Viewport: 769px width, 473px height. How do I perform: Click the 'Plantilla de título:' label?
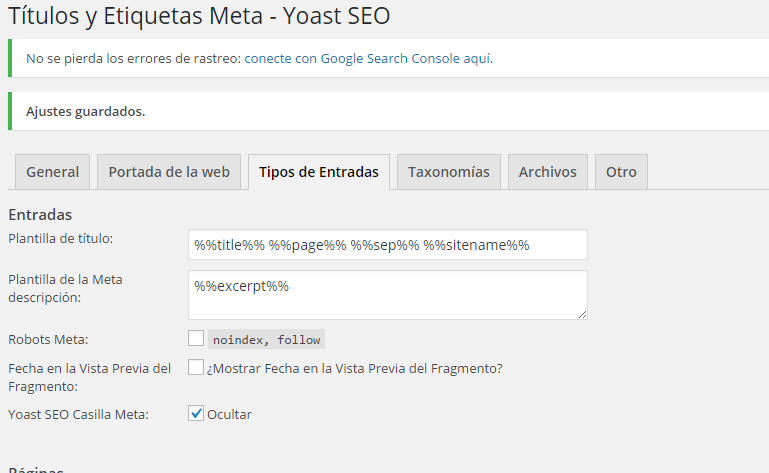[60, 238]
